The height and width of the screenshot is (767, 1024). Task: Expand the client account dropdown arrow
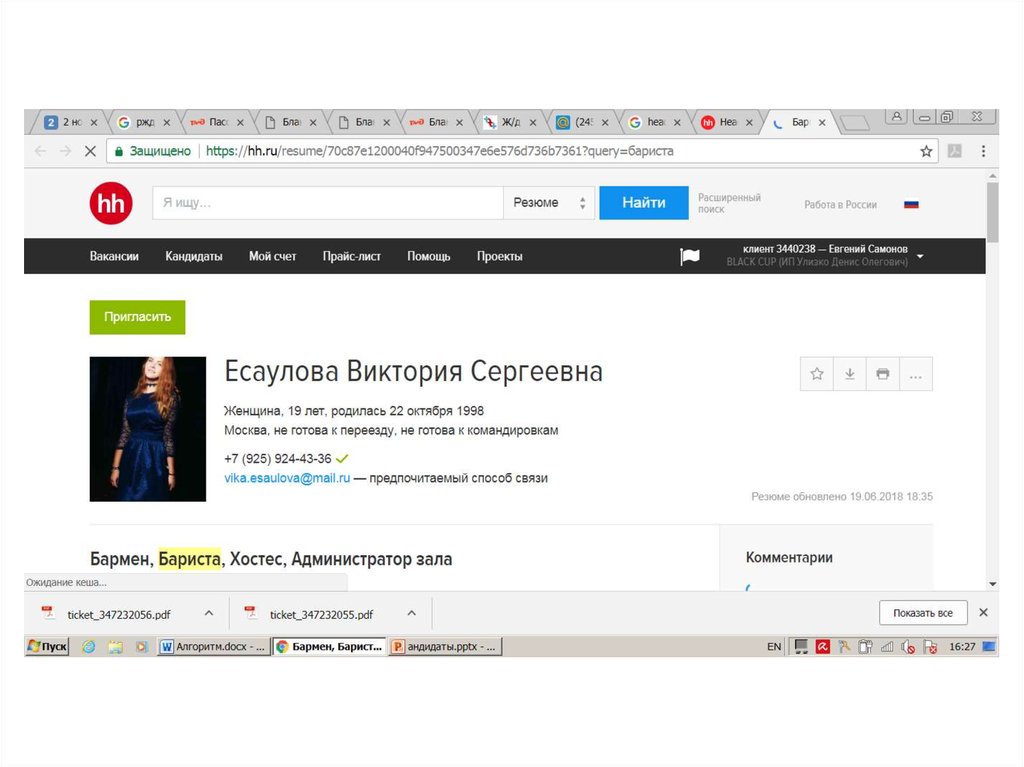point(920,256)
